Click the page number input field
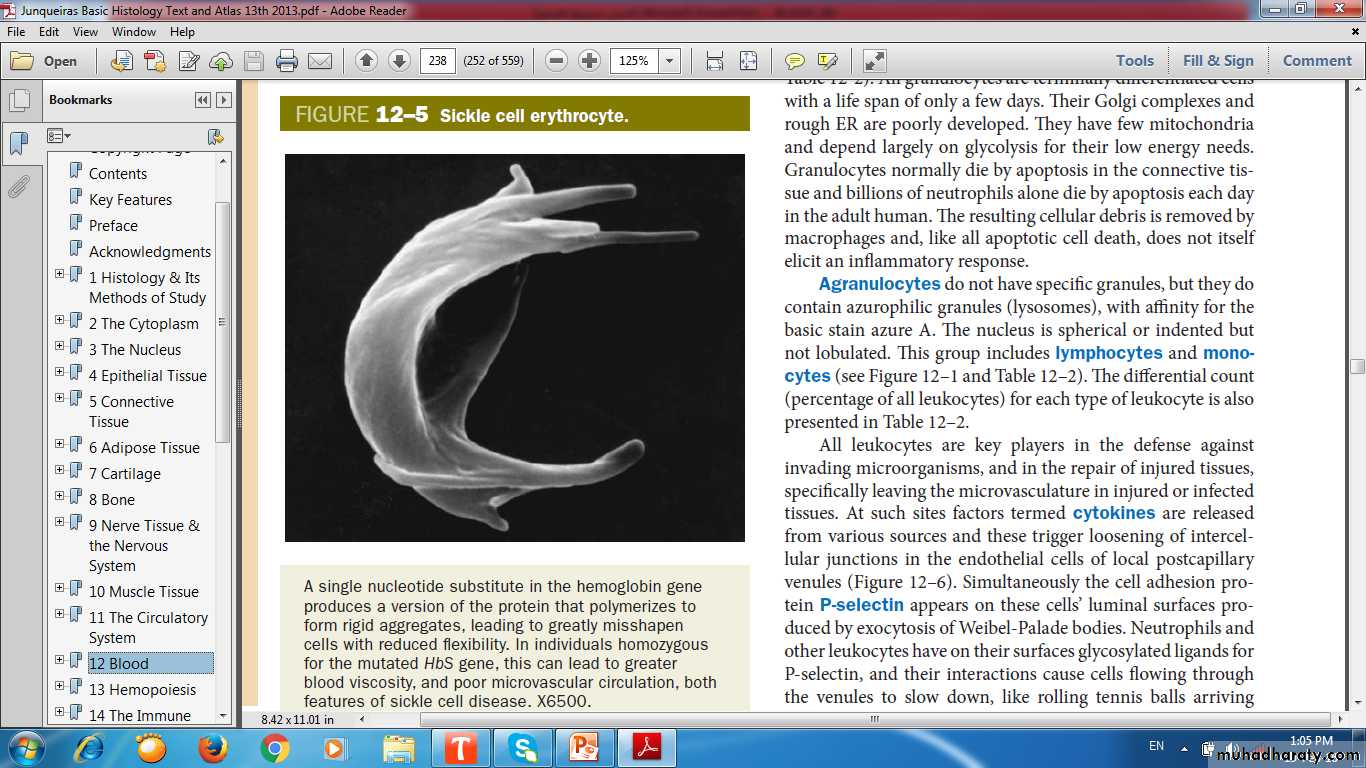The height and width of the screenshot is (768, 1366). [437, 61]
